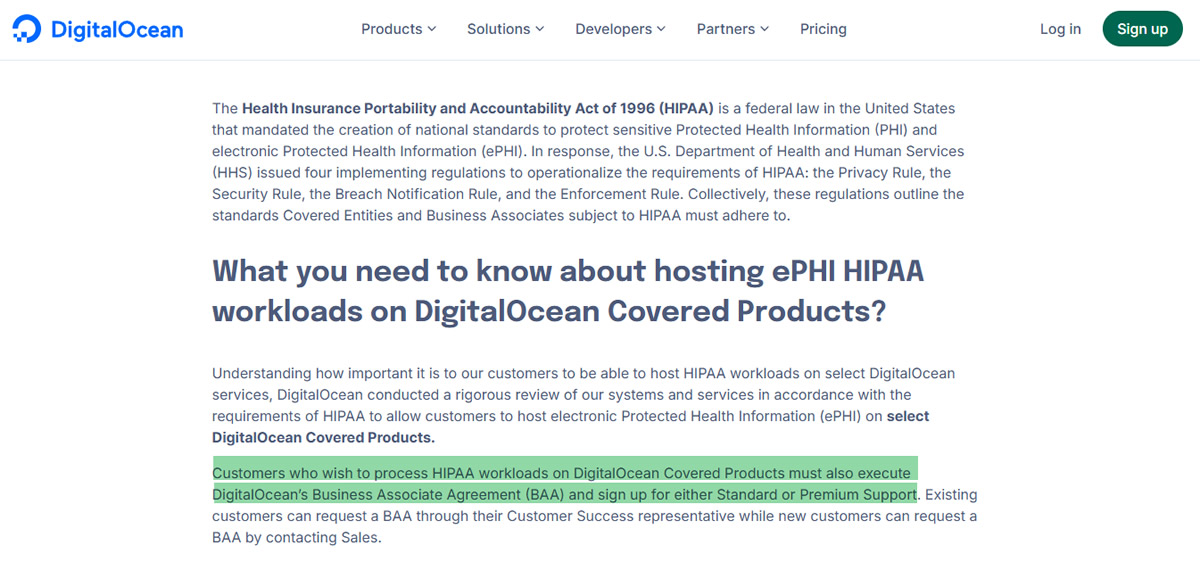Click the 'What you need to know about hosting ePHI' heading
Image resolution: width=1200 pixels, height=571 pixels.
[x=568, y=290]
